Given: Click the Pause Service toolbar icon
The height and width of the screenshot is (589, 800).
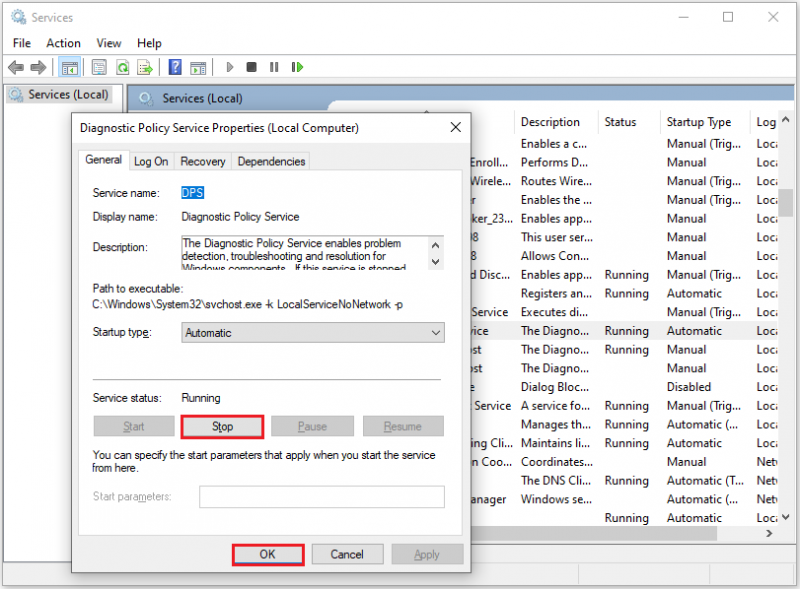Looking at the screenshot, I should pos(274,67).
